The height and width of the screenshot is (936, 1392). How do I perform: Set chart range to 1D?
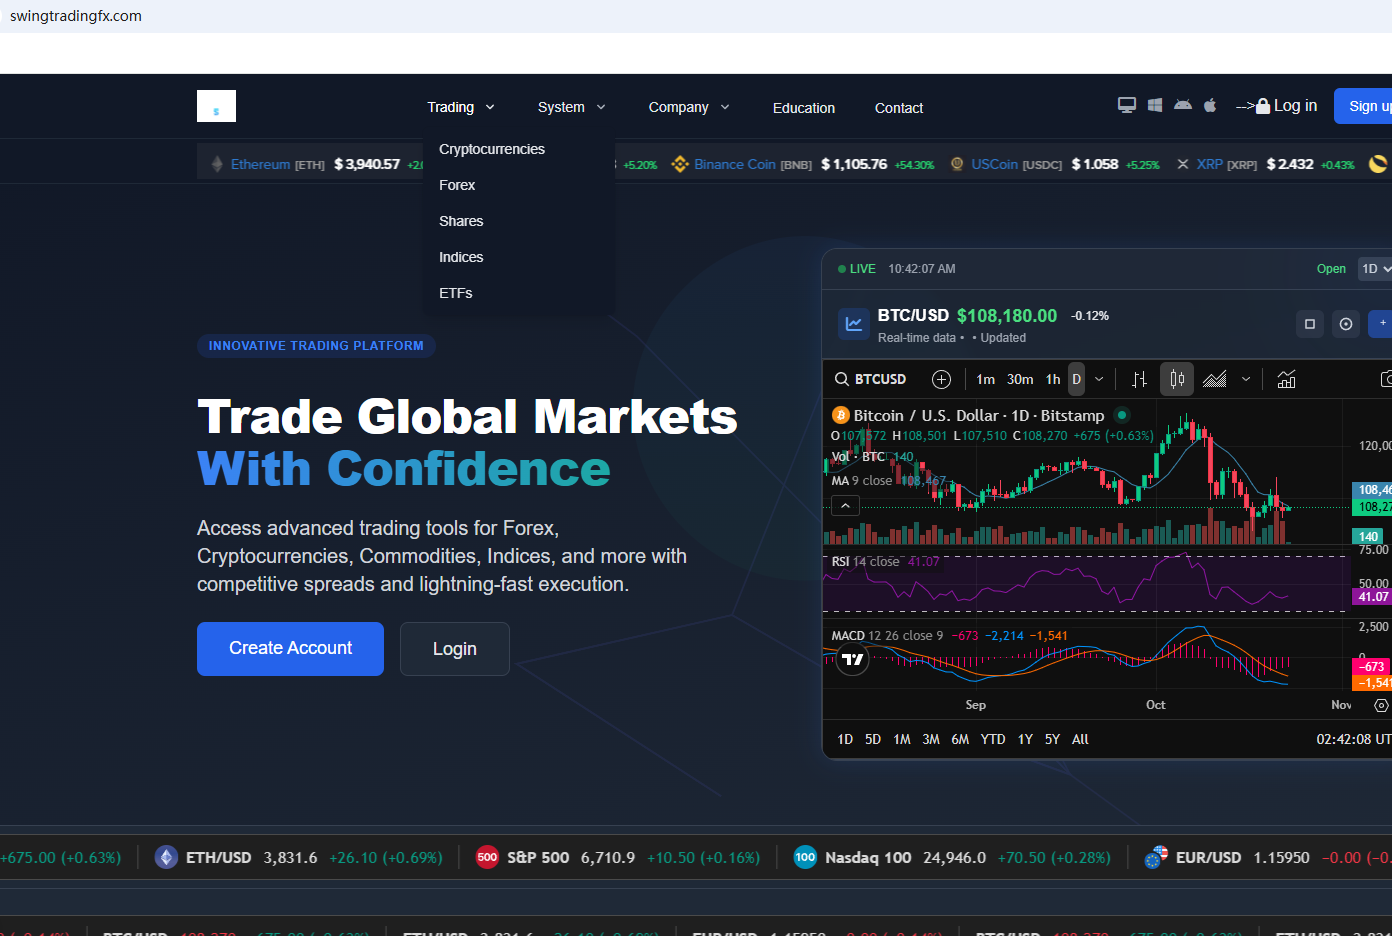point(845,739)
